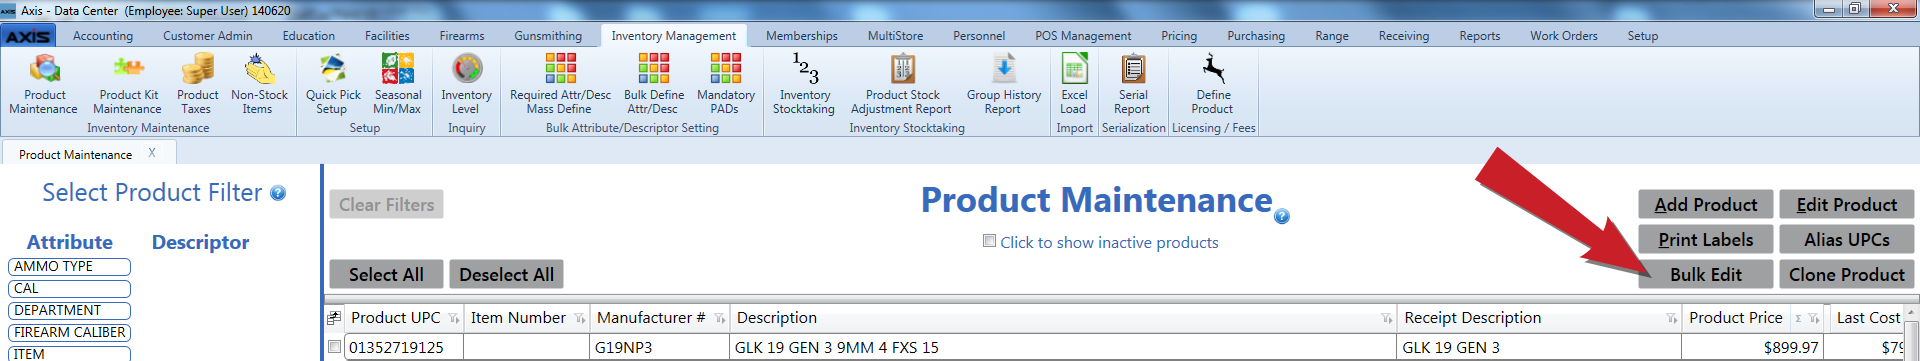Open Product Stock Adjustment Report
The width and height of the screenshot is (1920, 361).
(x=902, y=84)
